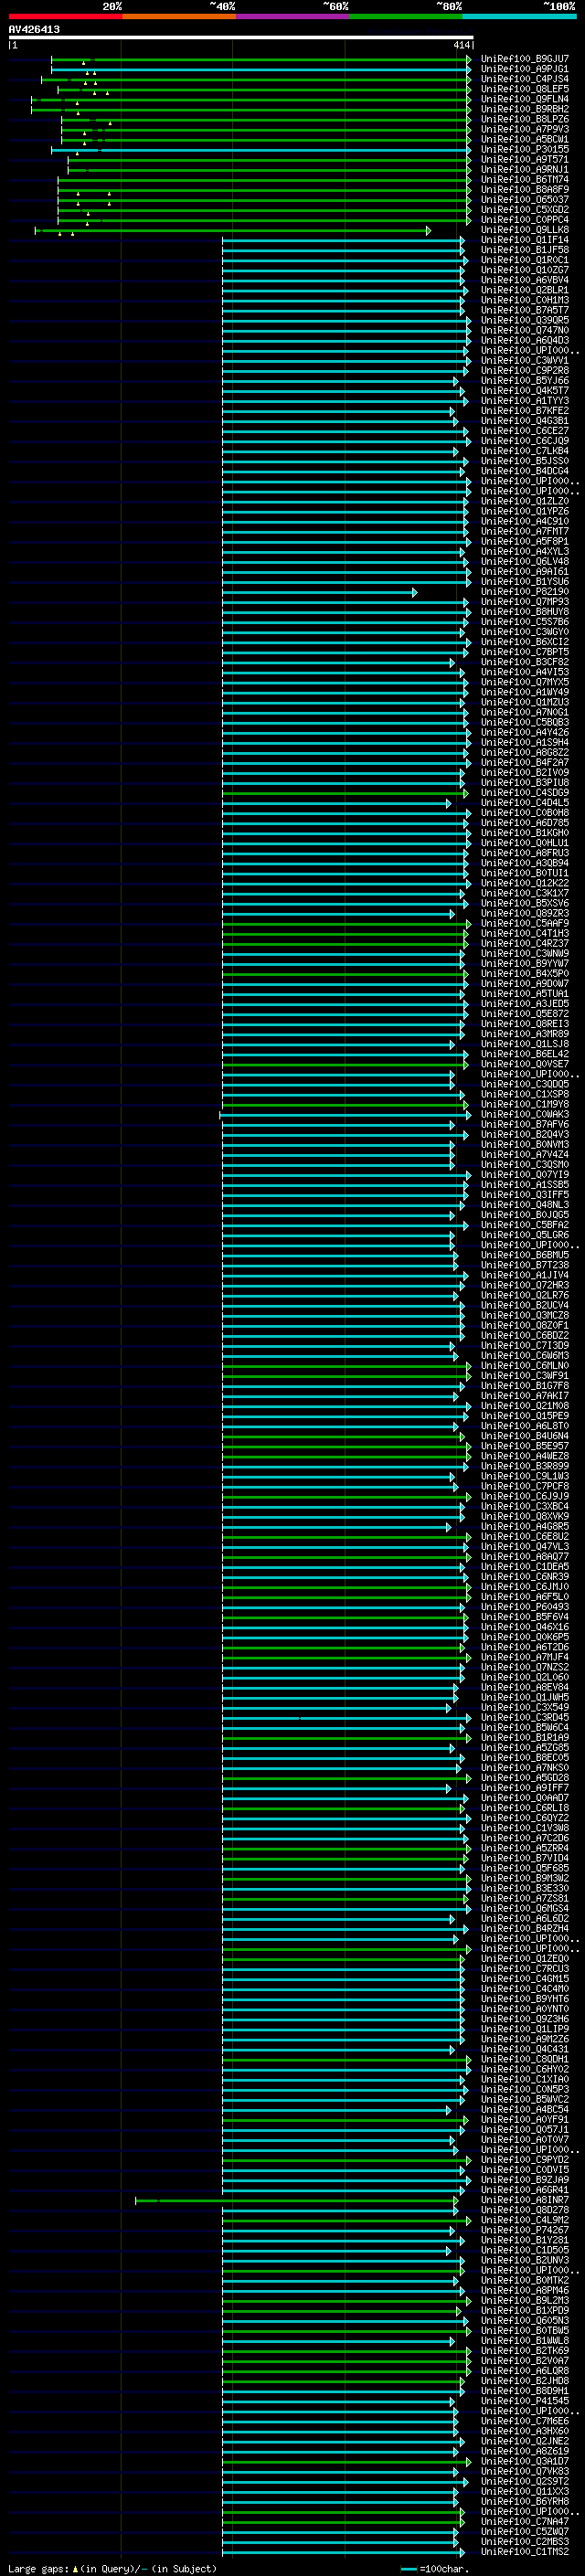The width and height of the screenshot is (585, 2576).
Task: Click label UniRef100_A6VBV4
Action: click(525, 280)
